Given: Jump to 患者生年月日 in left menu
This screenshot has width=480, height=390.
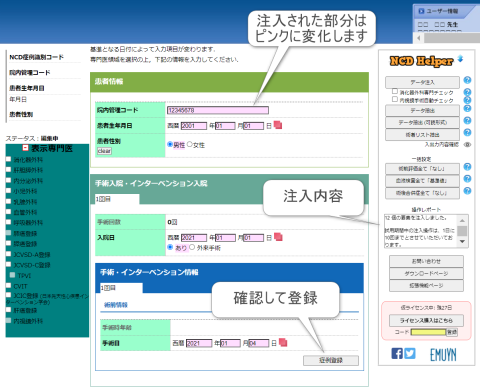Looking at the screenshot, I should pos(27,88).
